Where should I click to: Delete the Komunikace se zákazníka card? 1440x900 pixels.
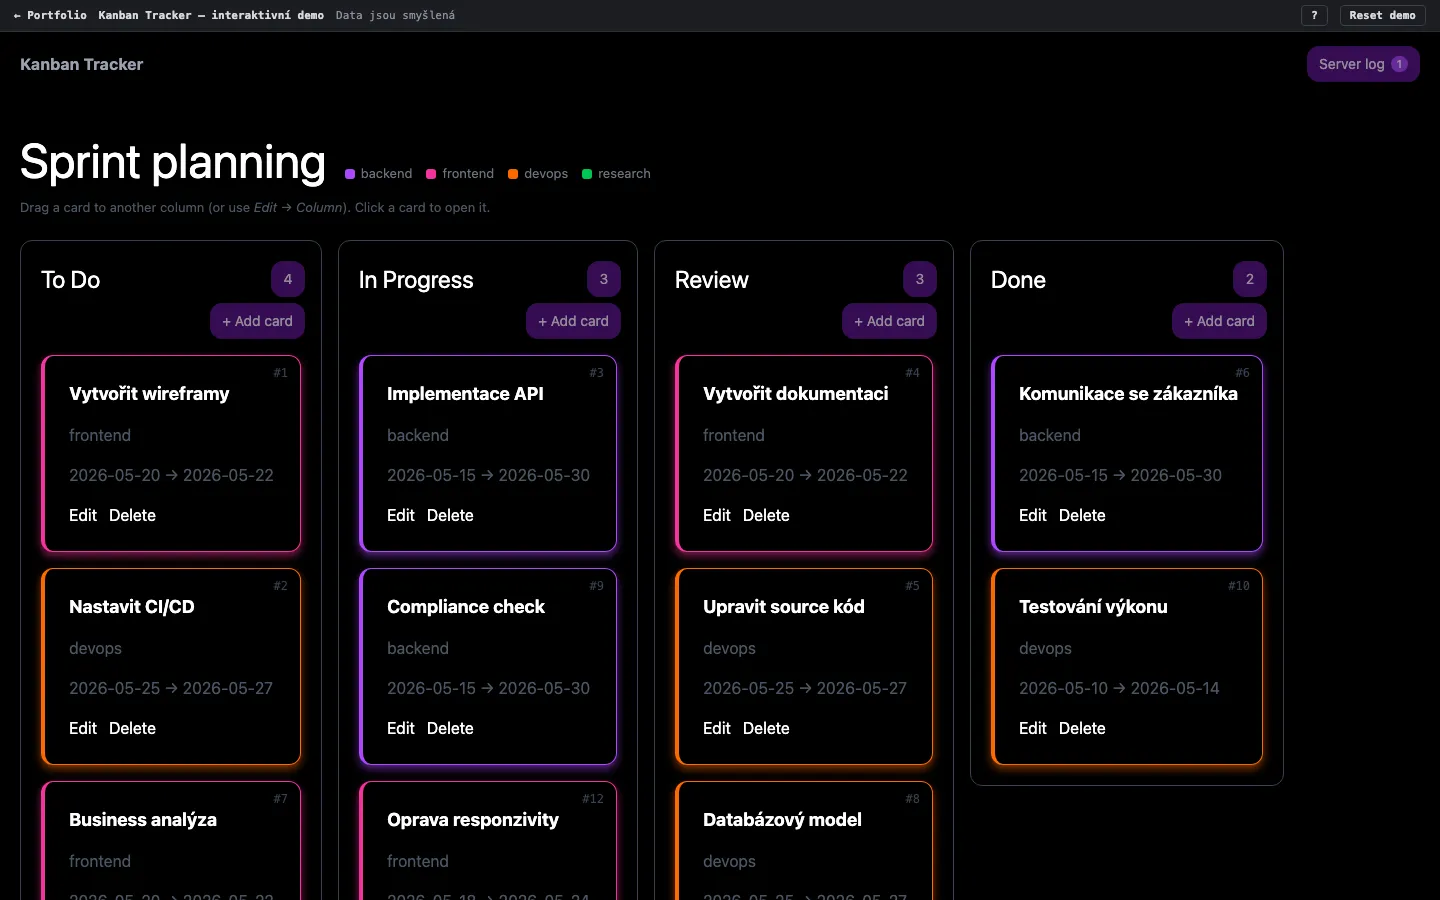1082,515
